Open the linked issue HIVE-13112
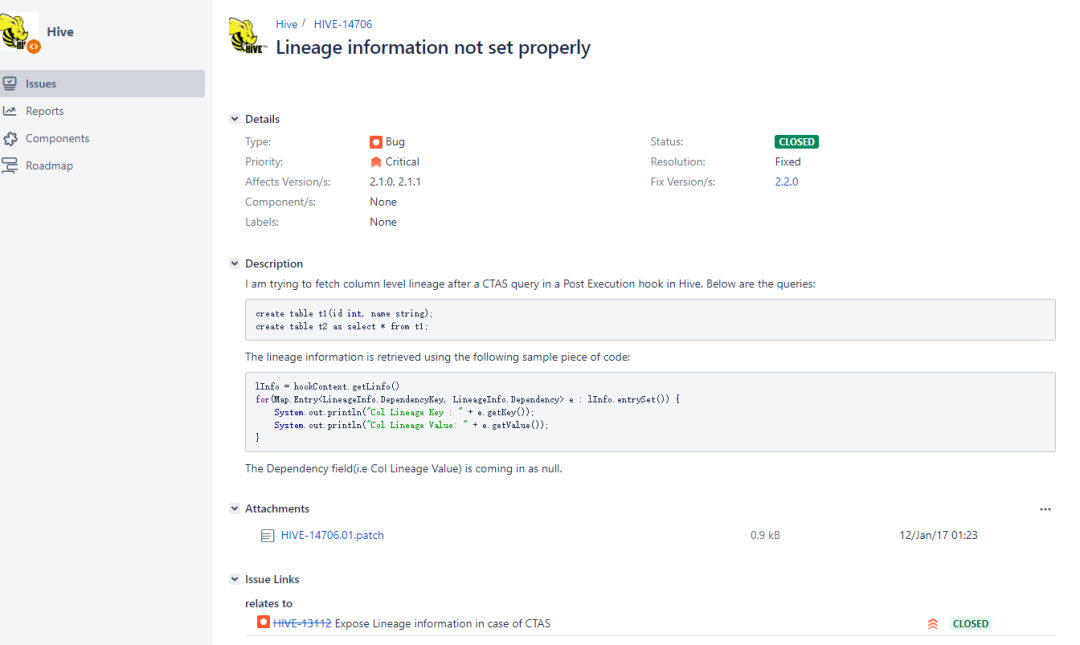 pos(302,624)
